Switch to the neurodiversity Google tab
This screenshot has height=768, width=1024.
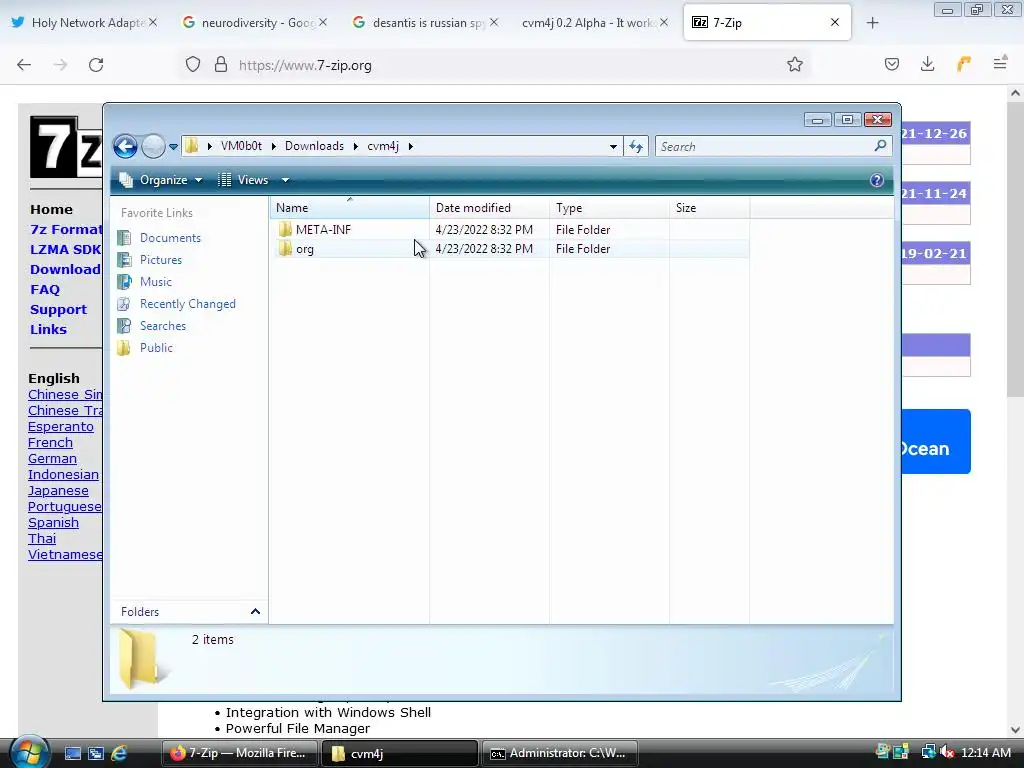[253, 22]
